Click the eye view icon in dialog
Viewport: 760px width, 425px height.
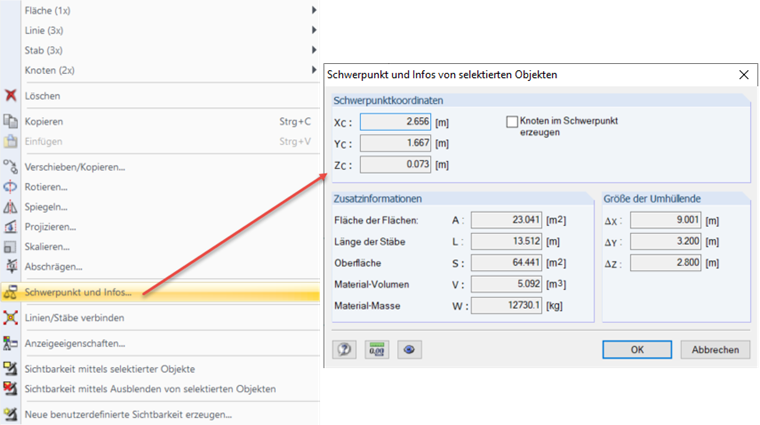409,349
